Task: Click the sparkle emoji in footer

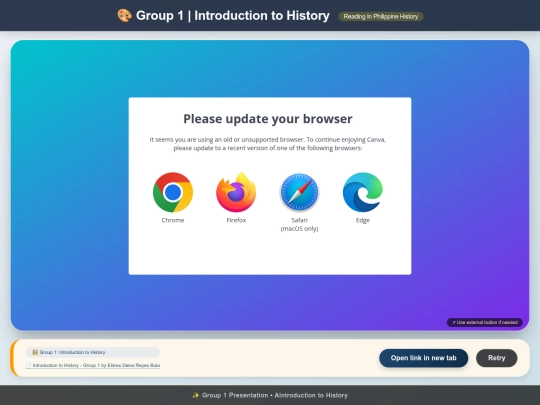Action: (196, 395)
